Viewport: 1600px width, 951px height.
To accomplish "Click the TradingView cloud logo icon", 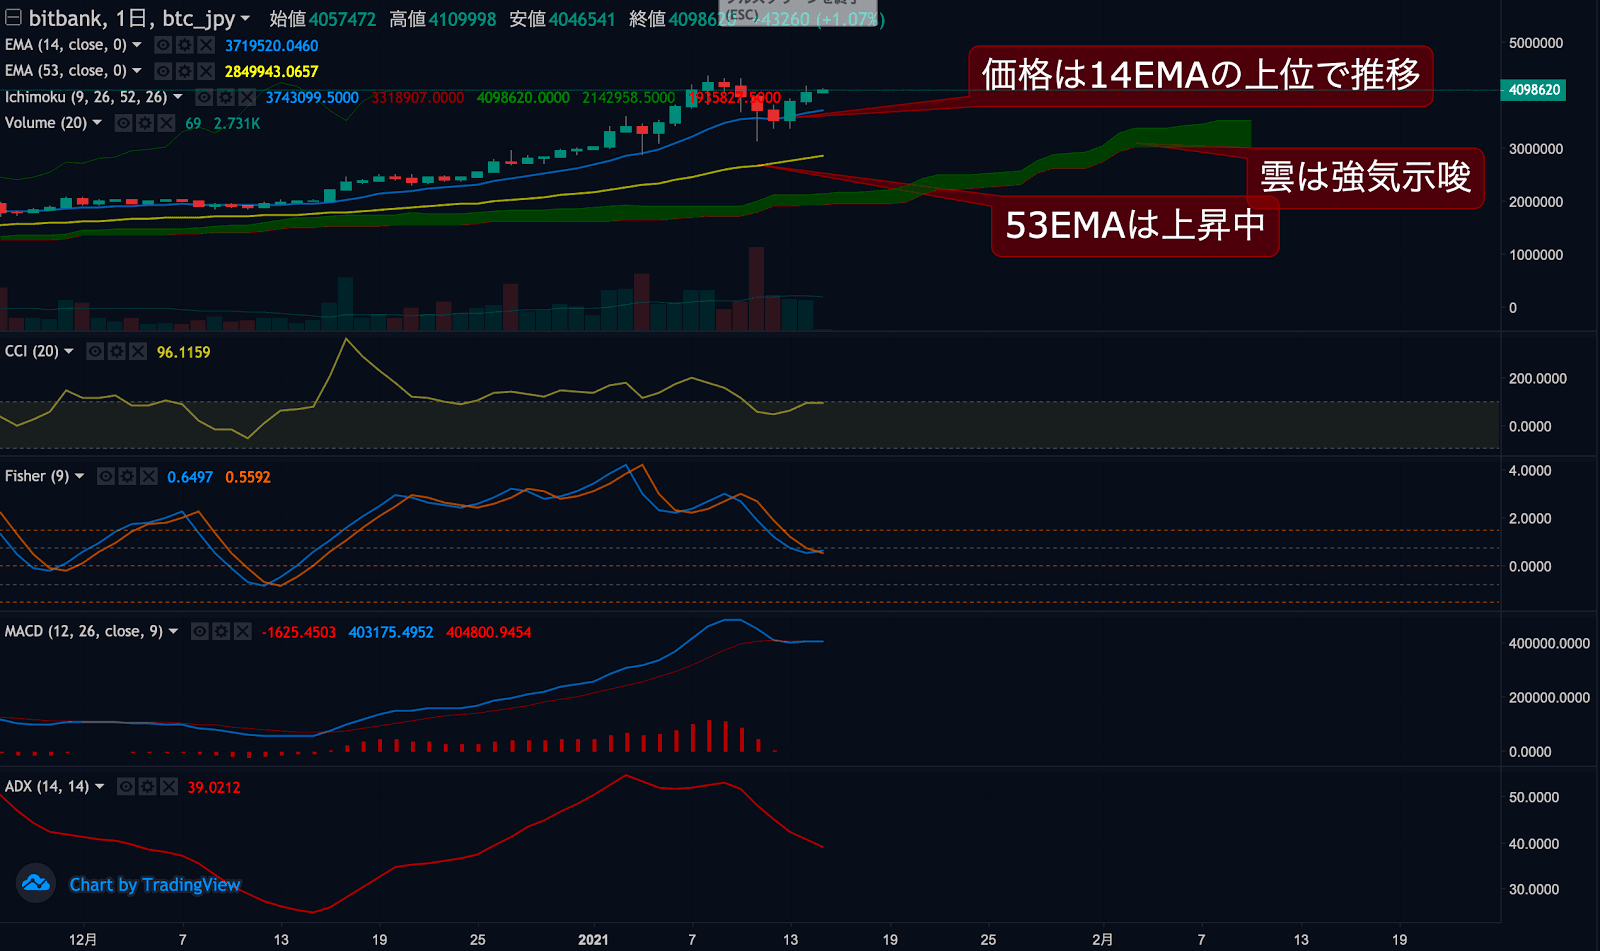I will click(x=36, y=883).
